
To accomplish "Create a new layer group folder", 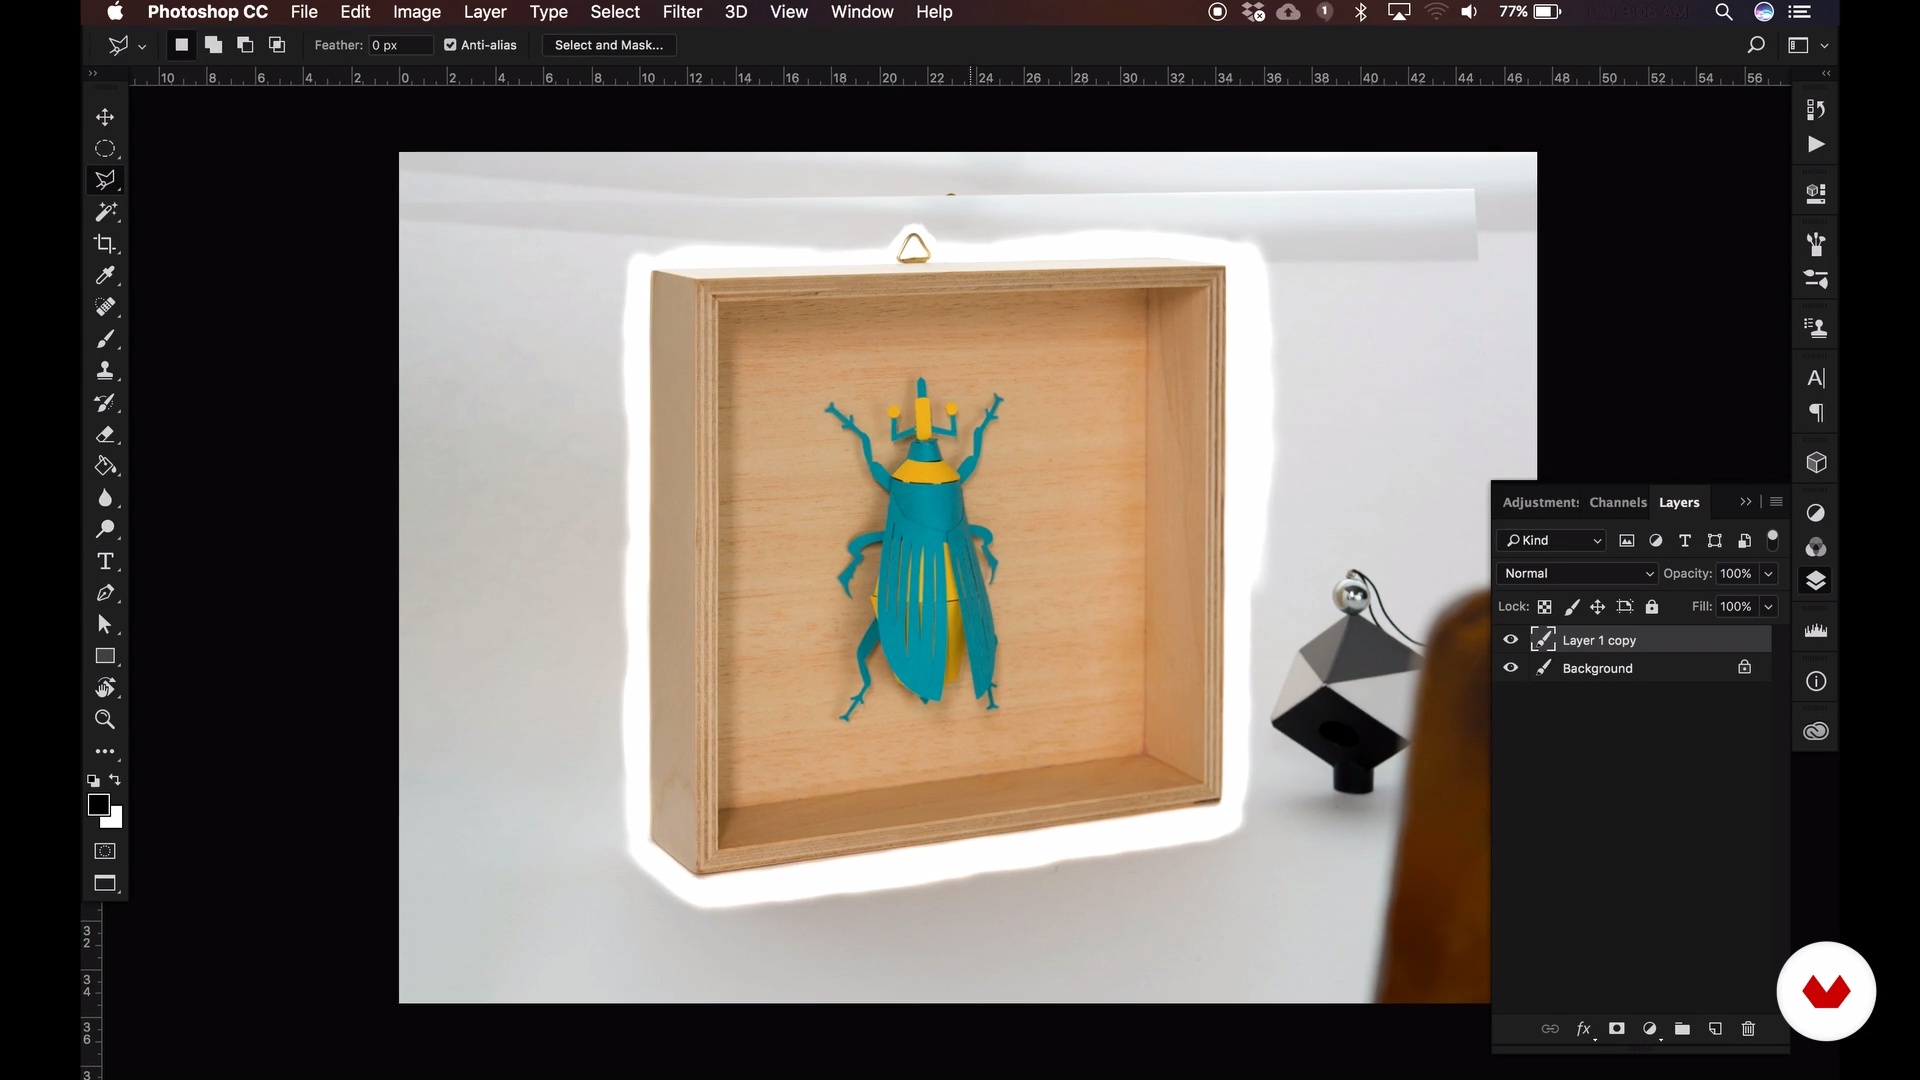I will point(1682,1029).
